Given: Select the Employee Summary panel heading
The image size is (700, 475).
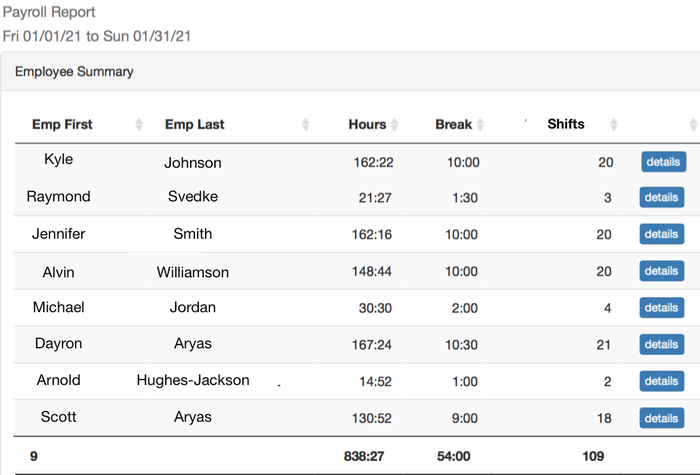Looking at the screenshot, I should pyautogui.click(x=74, y=71).
